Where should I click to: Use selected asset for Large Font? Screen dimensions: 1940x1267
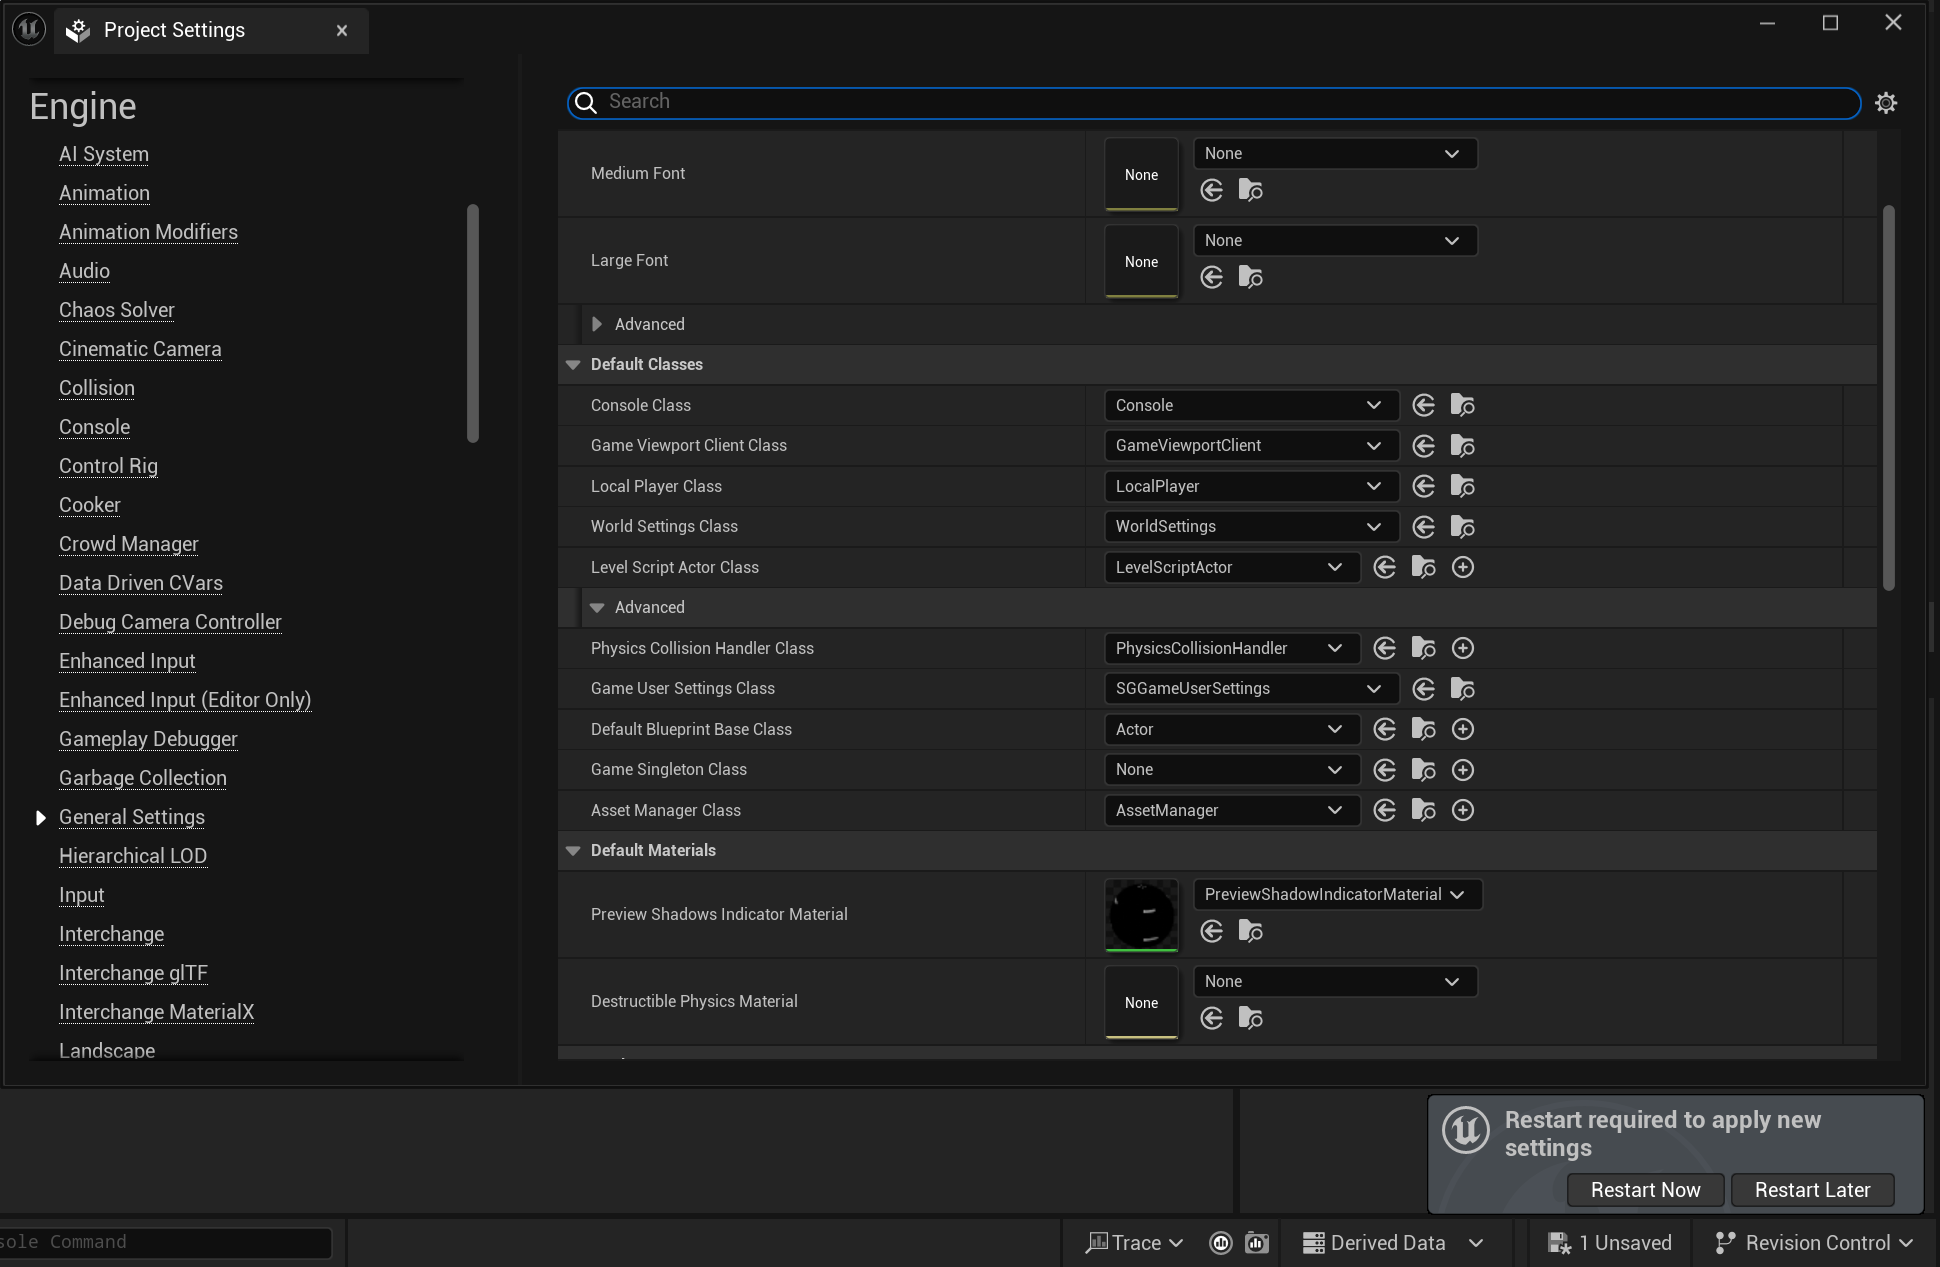1211,277
